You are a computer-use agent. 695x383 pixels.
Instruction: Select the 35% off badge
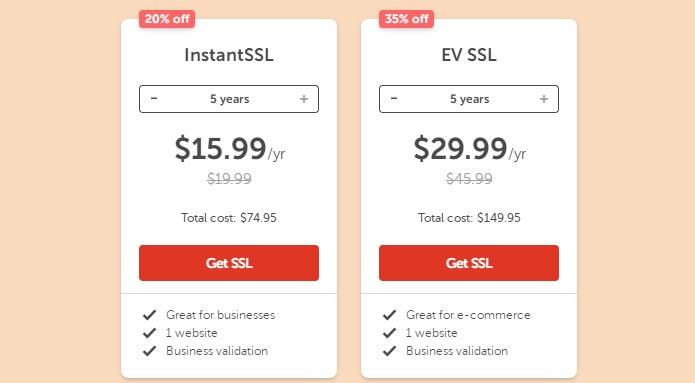[x=406, y=19]
